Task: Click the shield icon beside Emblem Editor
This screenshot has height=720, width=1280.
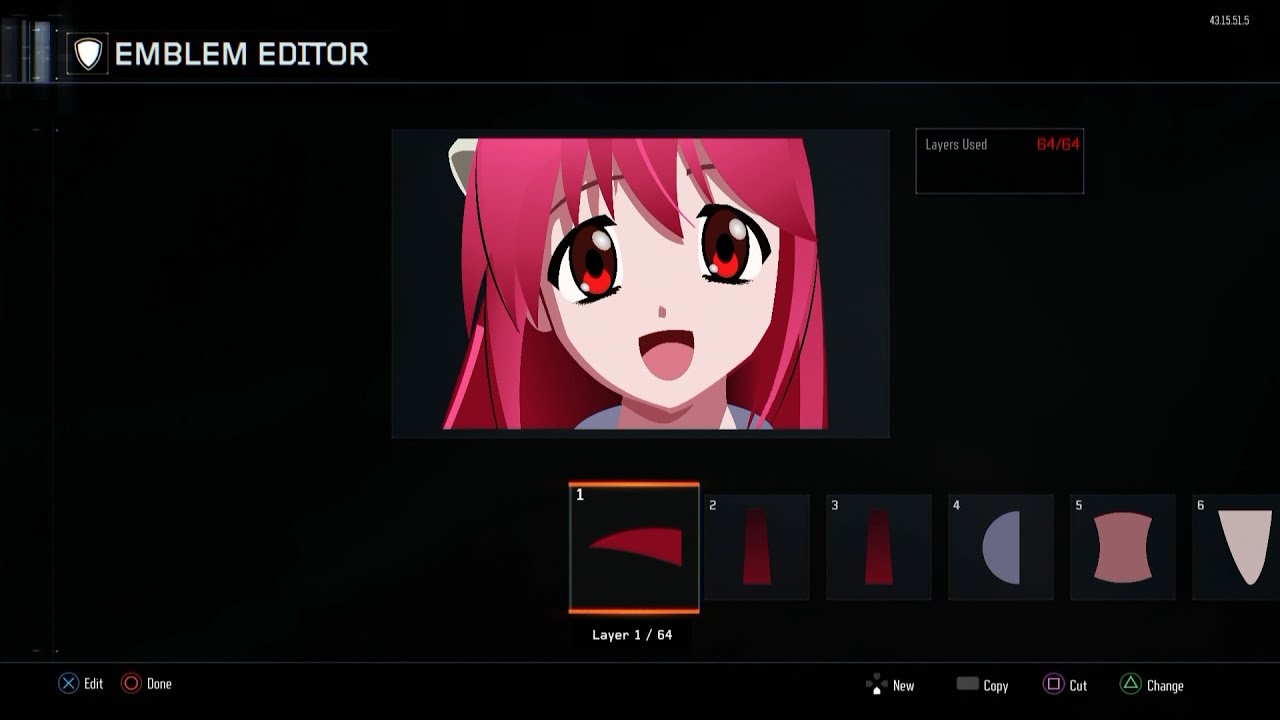Action: coord(89,54)
